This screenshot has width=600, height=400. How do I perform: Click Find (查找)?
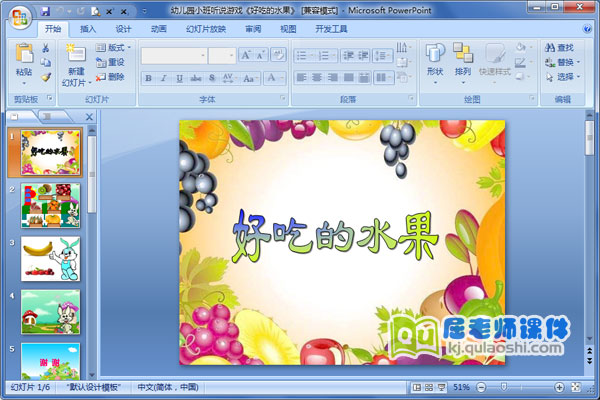[x=559, y=47]
